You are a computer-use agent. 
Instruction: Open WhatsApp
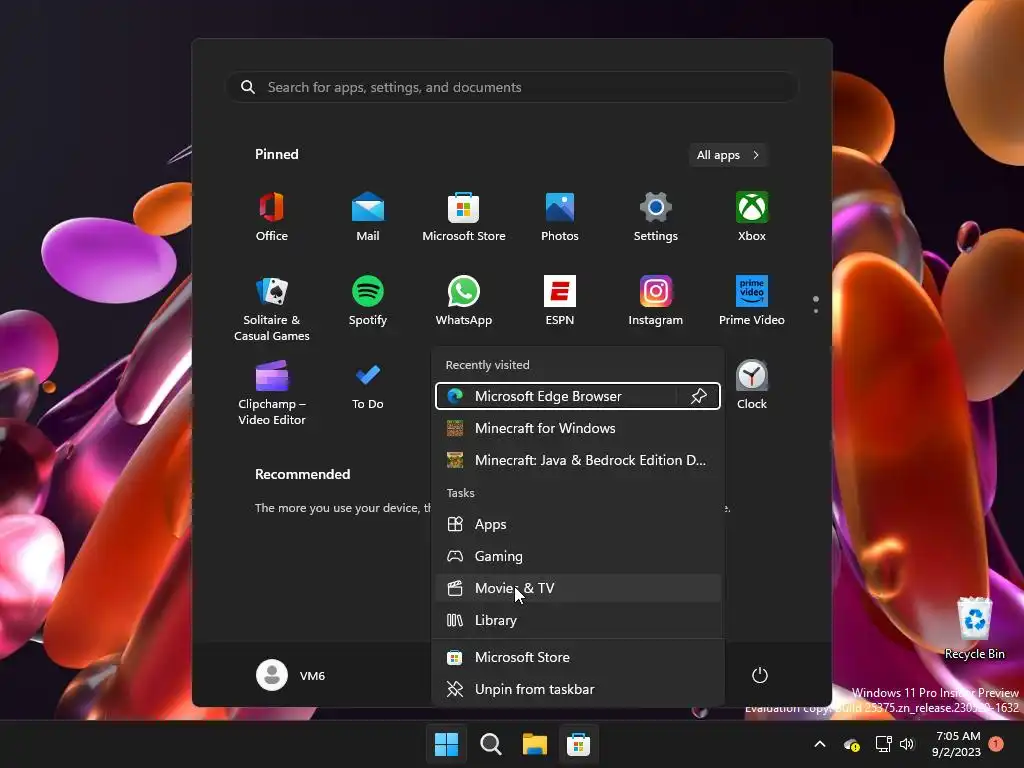(x=464, y=301)
